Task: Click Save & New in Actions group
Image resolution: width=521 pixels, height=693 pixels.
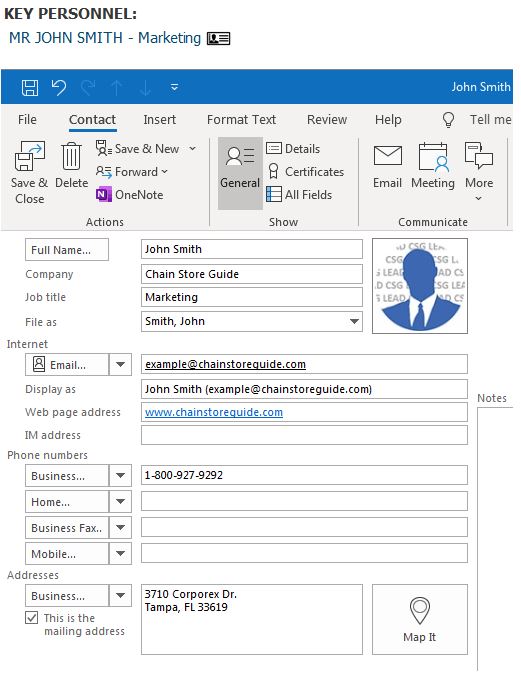Action: (x=137, y=149)
